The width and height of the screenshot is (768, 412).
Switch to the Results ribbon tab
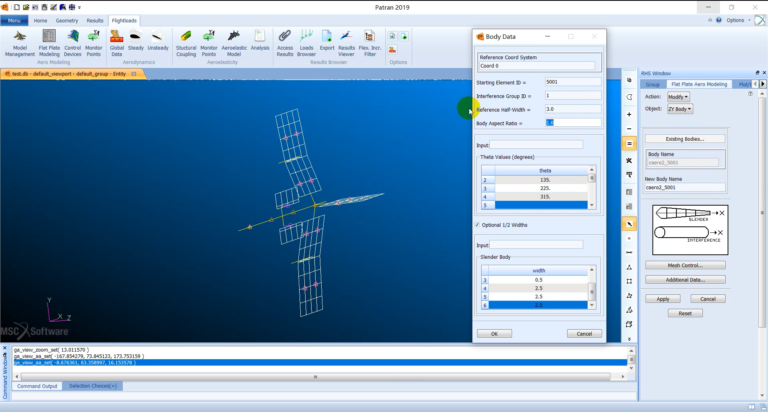coord(95,21)
